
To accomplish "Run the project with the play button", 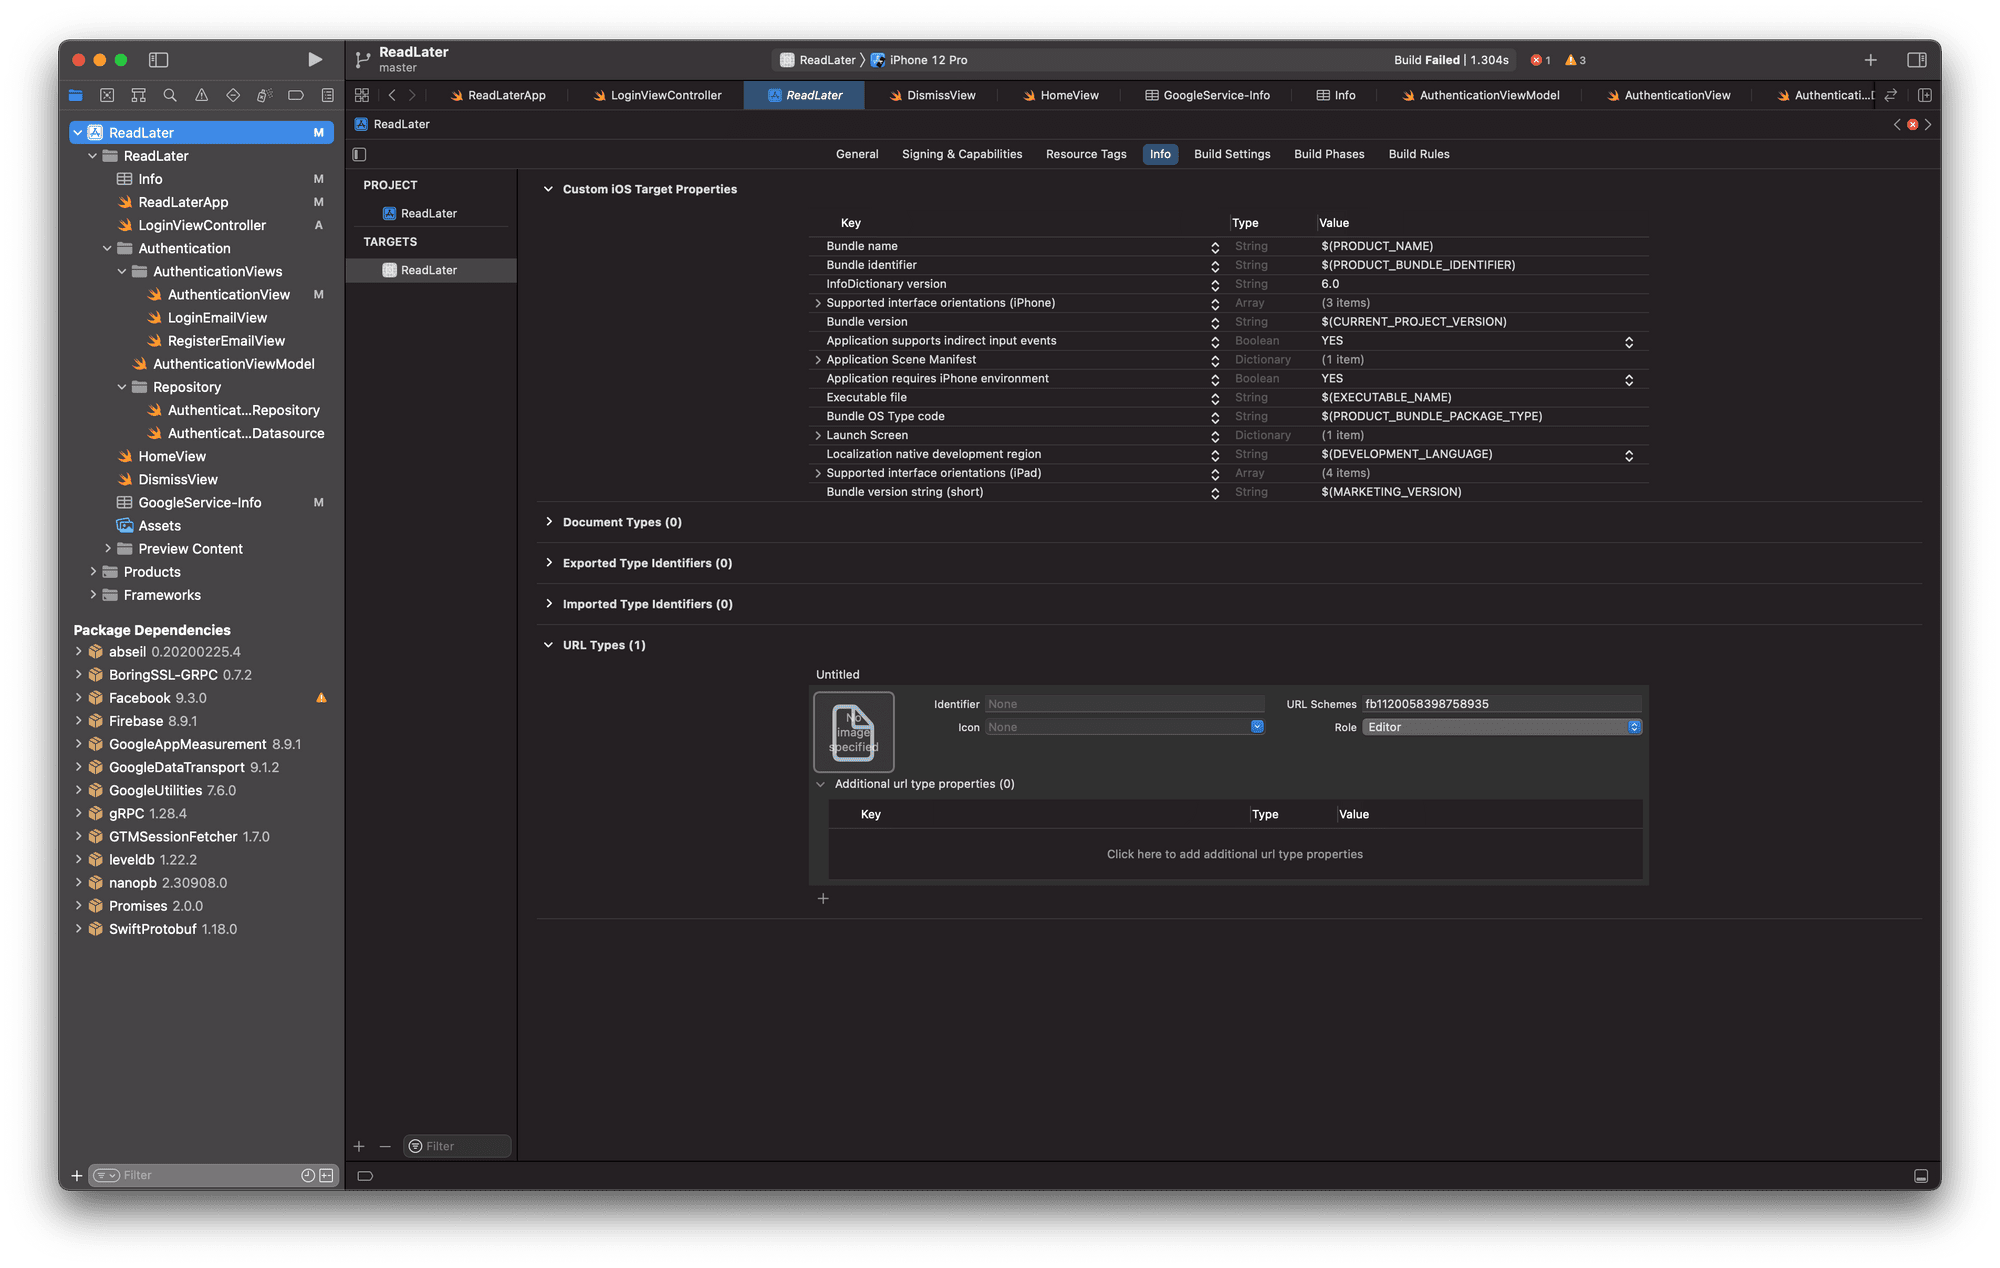I will tap(315, 60).
